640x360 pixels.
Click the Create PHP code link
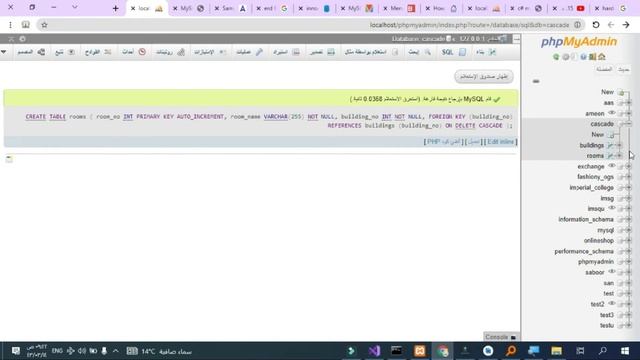pyautogui.click(x=443, y=142)
